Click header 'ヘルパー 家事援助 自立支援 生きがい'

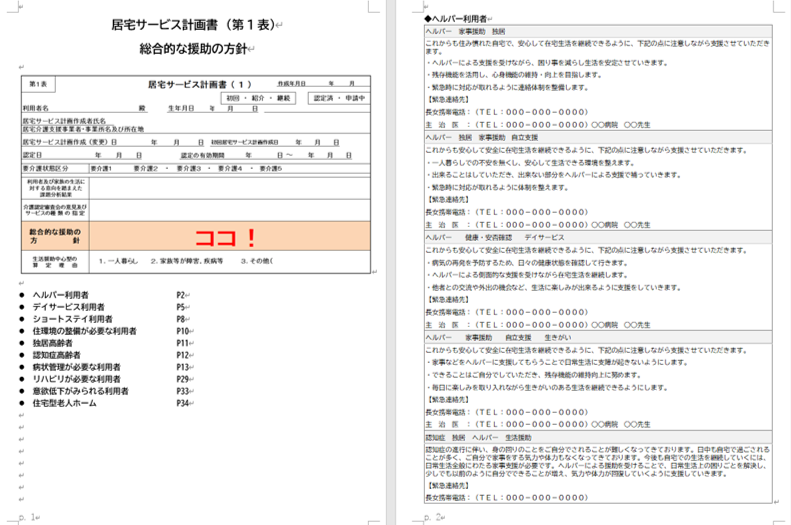(x=598, y=337)
